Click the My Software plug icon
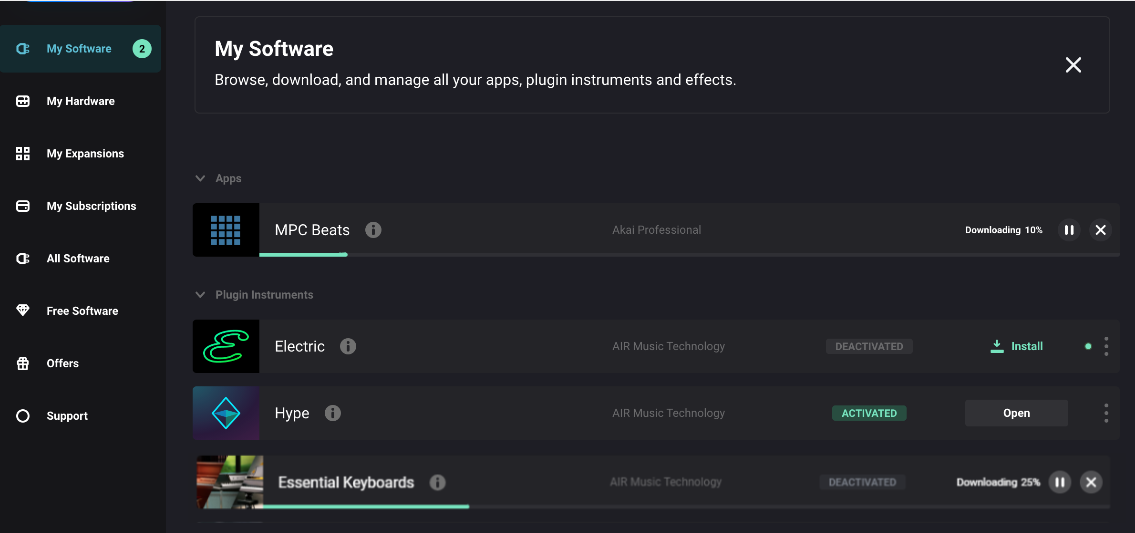The image size is (1135, 533). point(22,49)
